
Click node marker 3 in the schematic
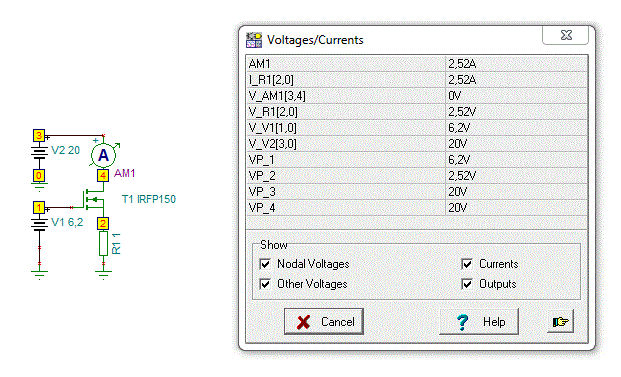[x=39, y=135]
